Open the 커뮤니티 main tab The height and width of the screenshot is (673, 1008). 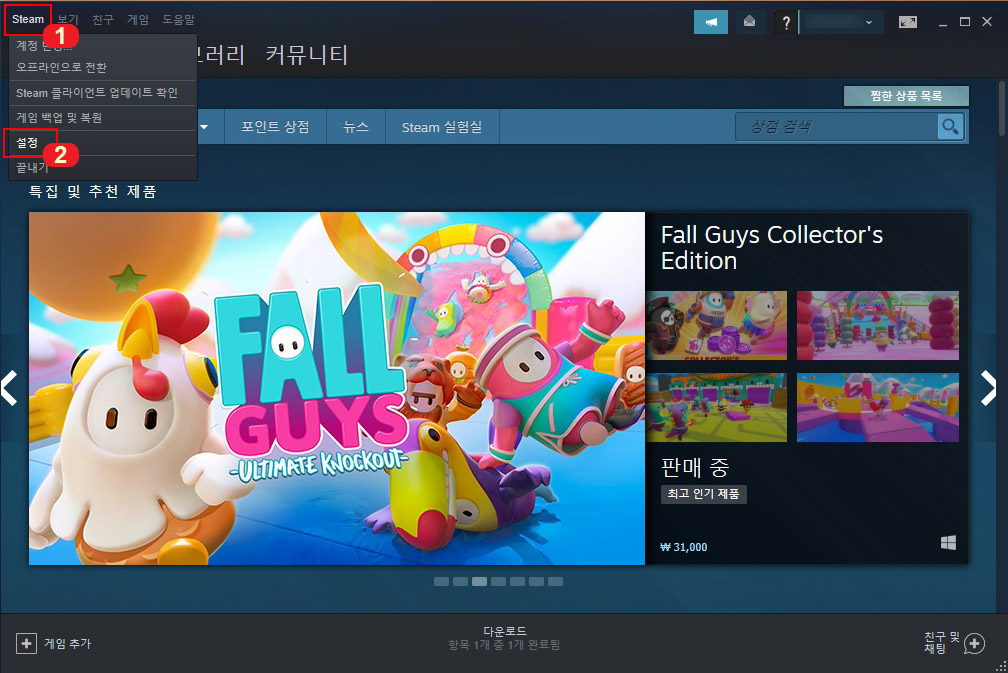pyautogui.click(x=307, y=55)
